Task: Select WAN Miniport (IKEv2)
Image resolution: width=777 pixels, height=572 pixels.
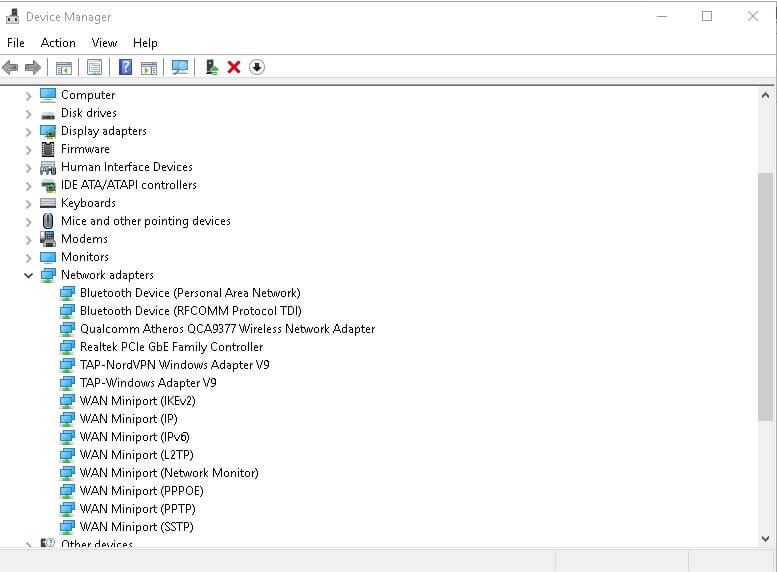Action: 137,400
